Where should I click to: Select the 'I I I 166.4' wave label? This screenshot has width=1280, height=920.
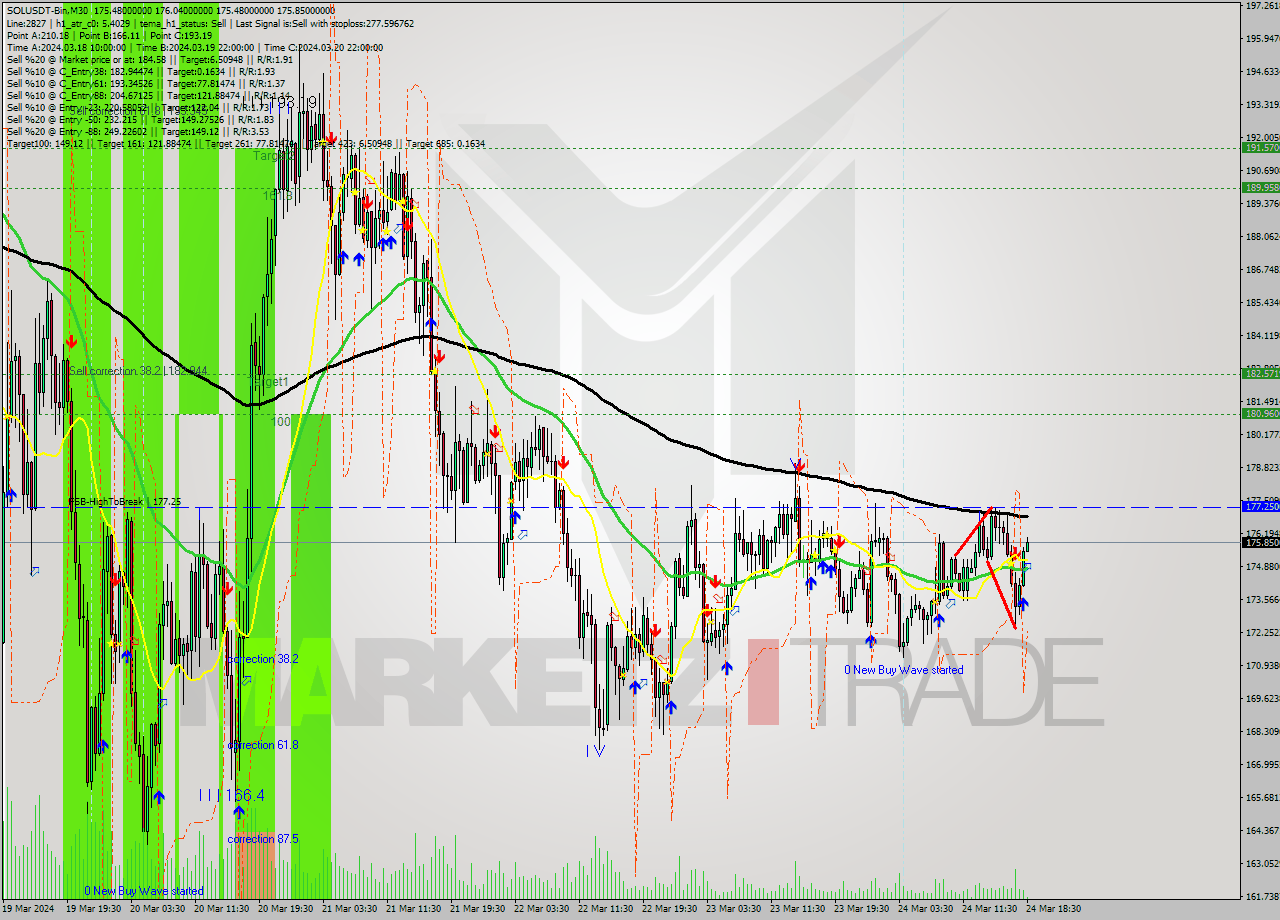232,795
